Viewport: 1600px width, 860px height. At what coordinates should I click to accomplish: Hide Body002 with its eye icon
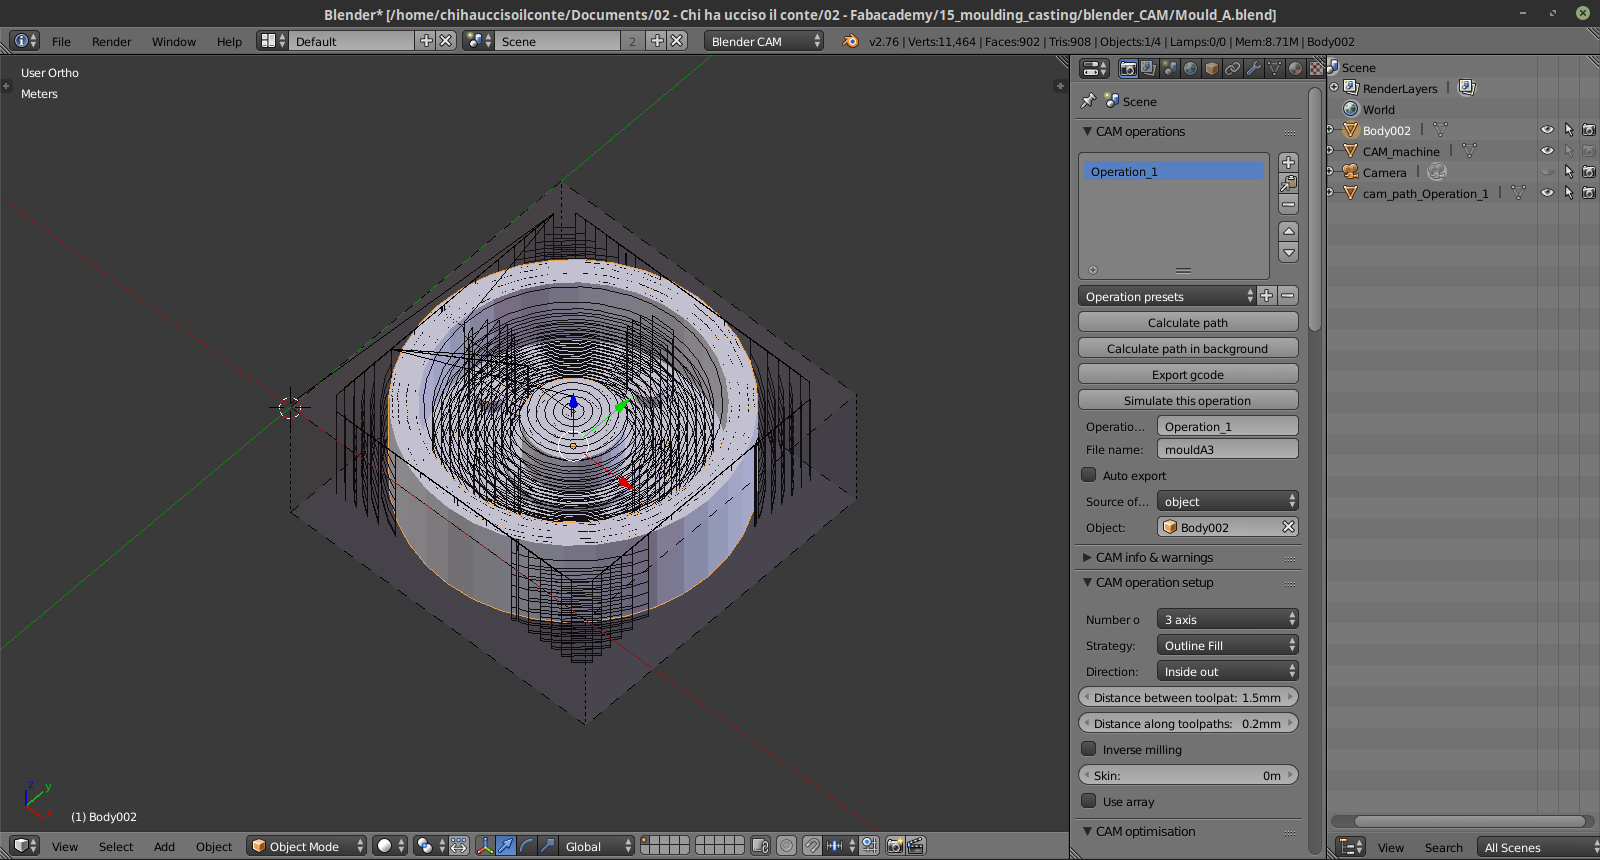(1547, 130)
